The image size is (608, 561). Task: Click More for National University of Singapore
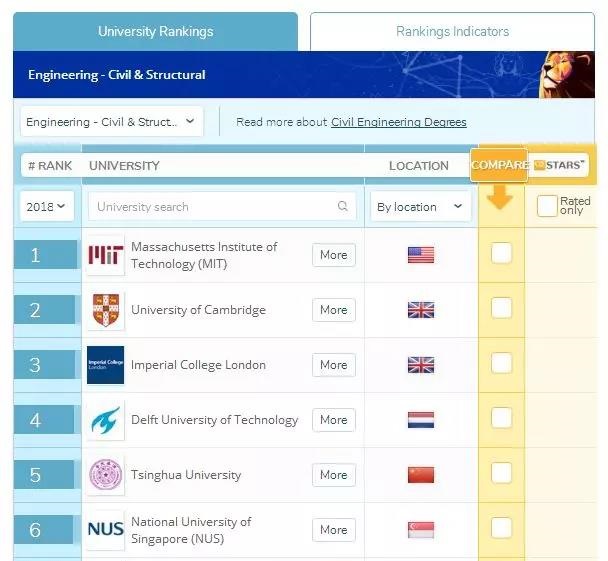(334, 530)
